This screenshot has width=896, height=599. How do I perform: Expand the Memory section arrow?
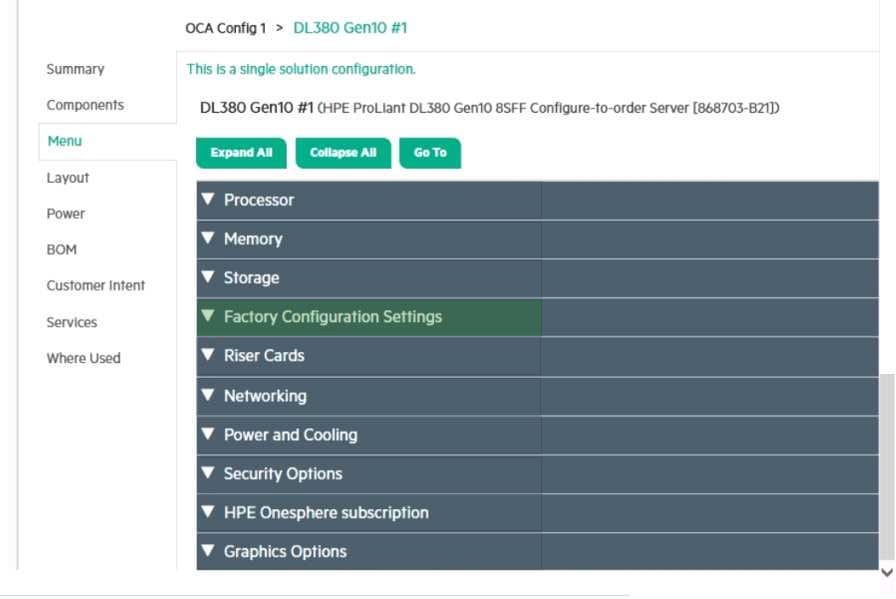pos(208,239)
